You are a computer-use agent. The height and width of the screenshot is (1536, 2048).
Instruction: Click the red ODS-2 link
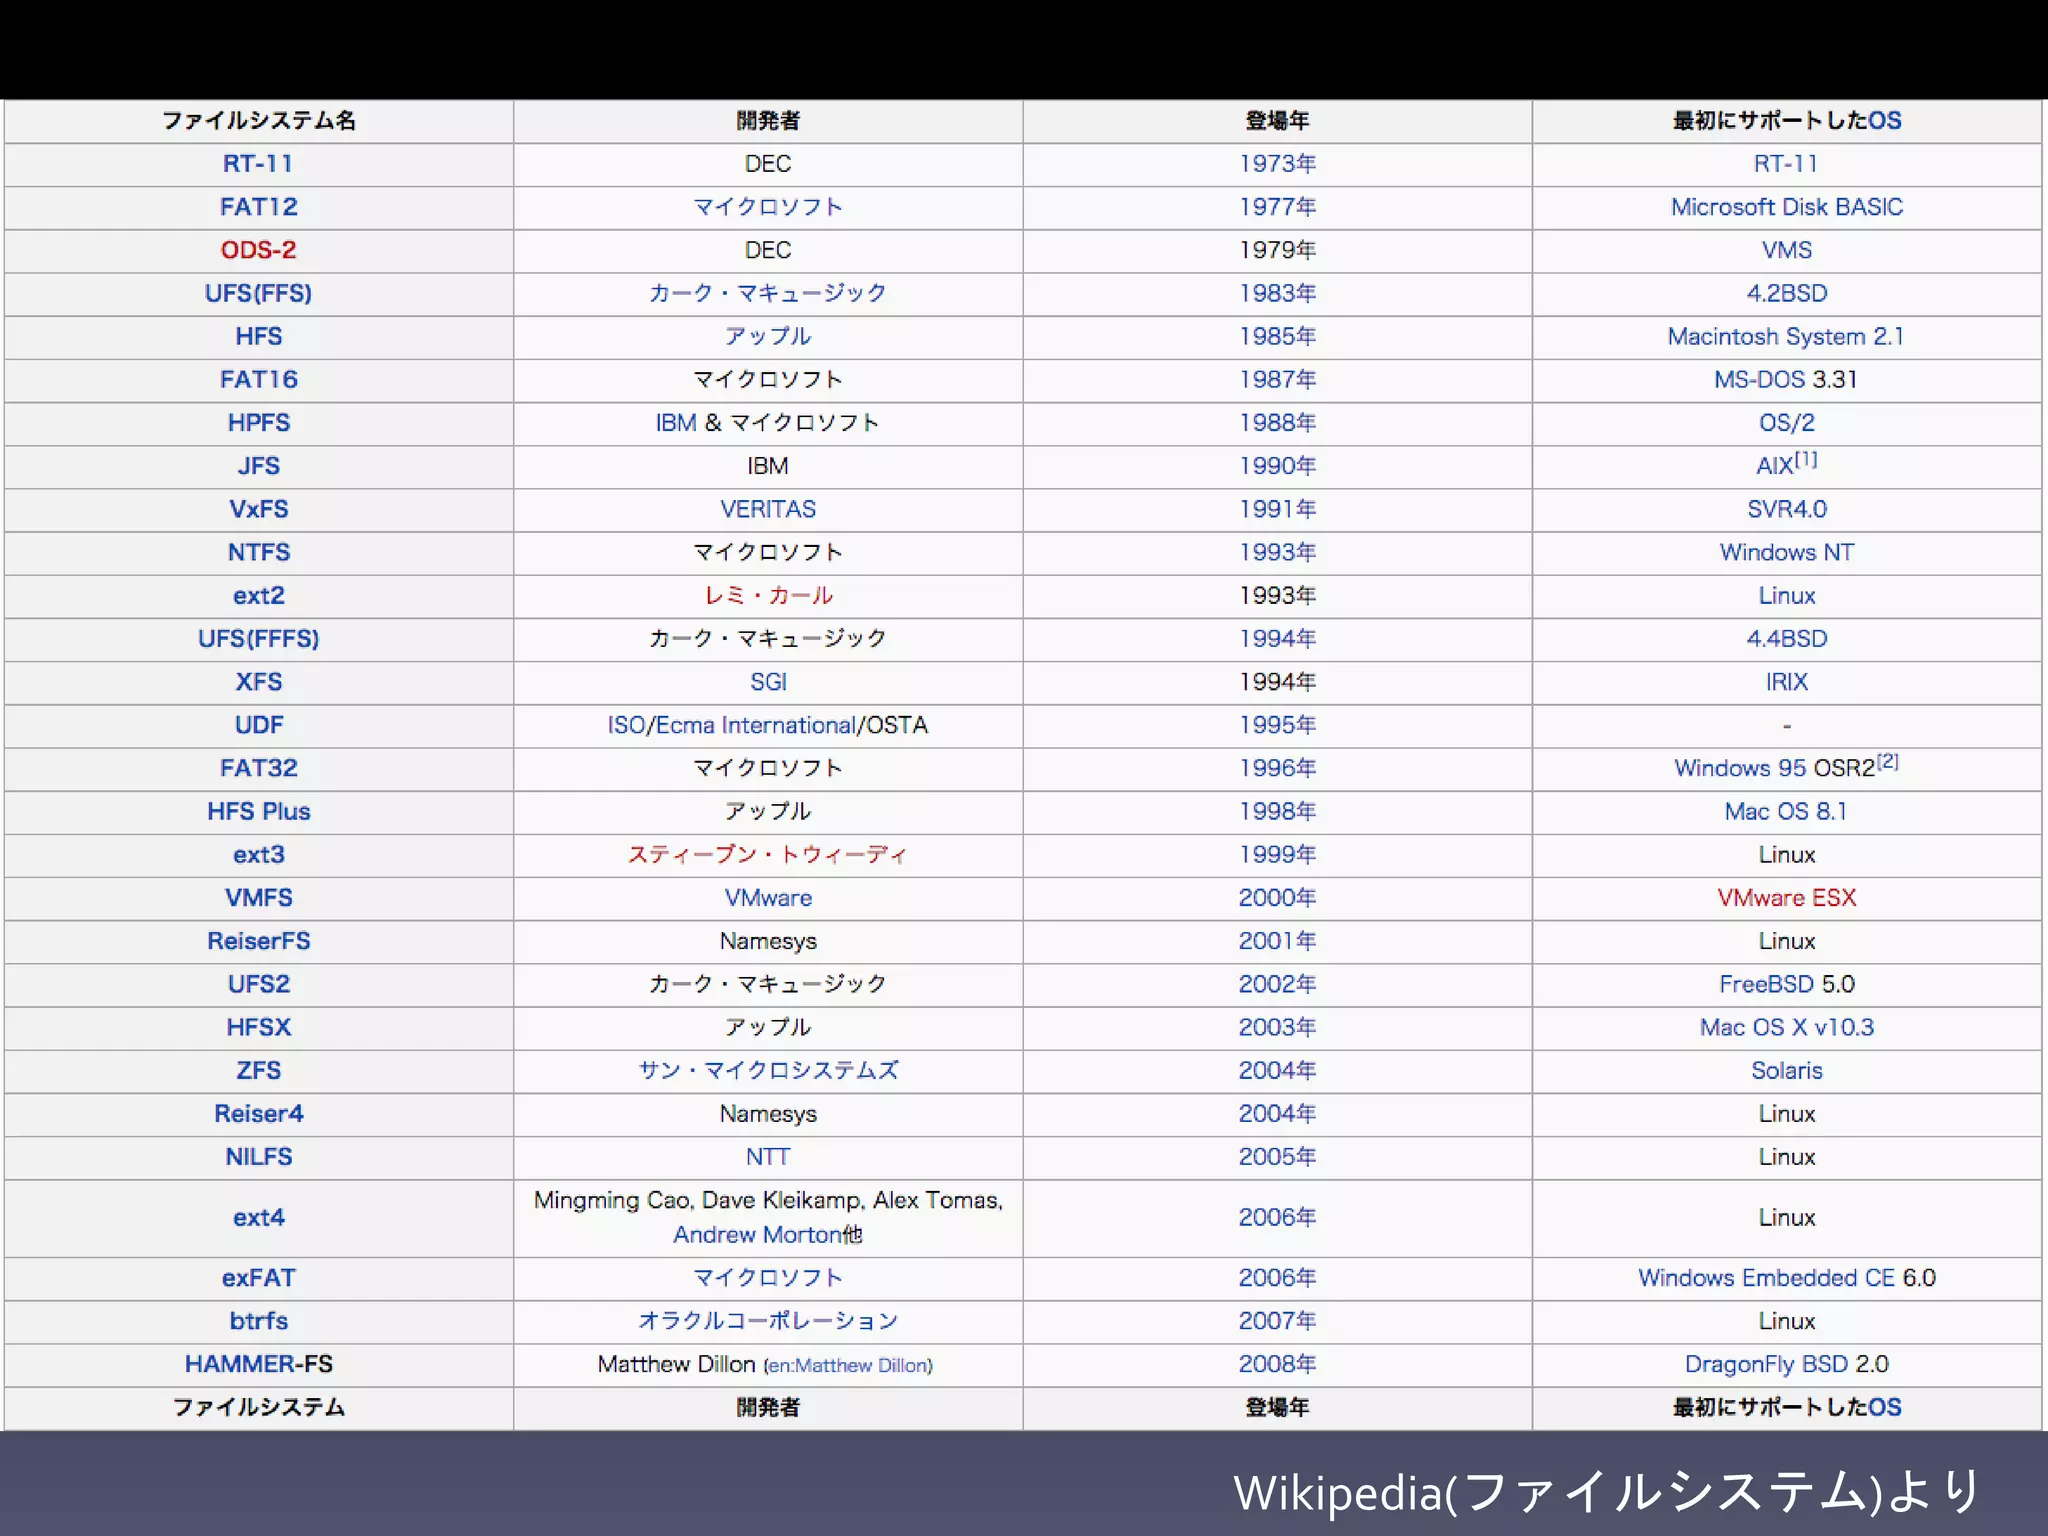pos(258,250)
